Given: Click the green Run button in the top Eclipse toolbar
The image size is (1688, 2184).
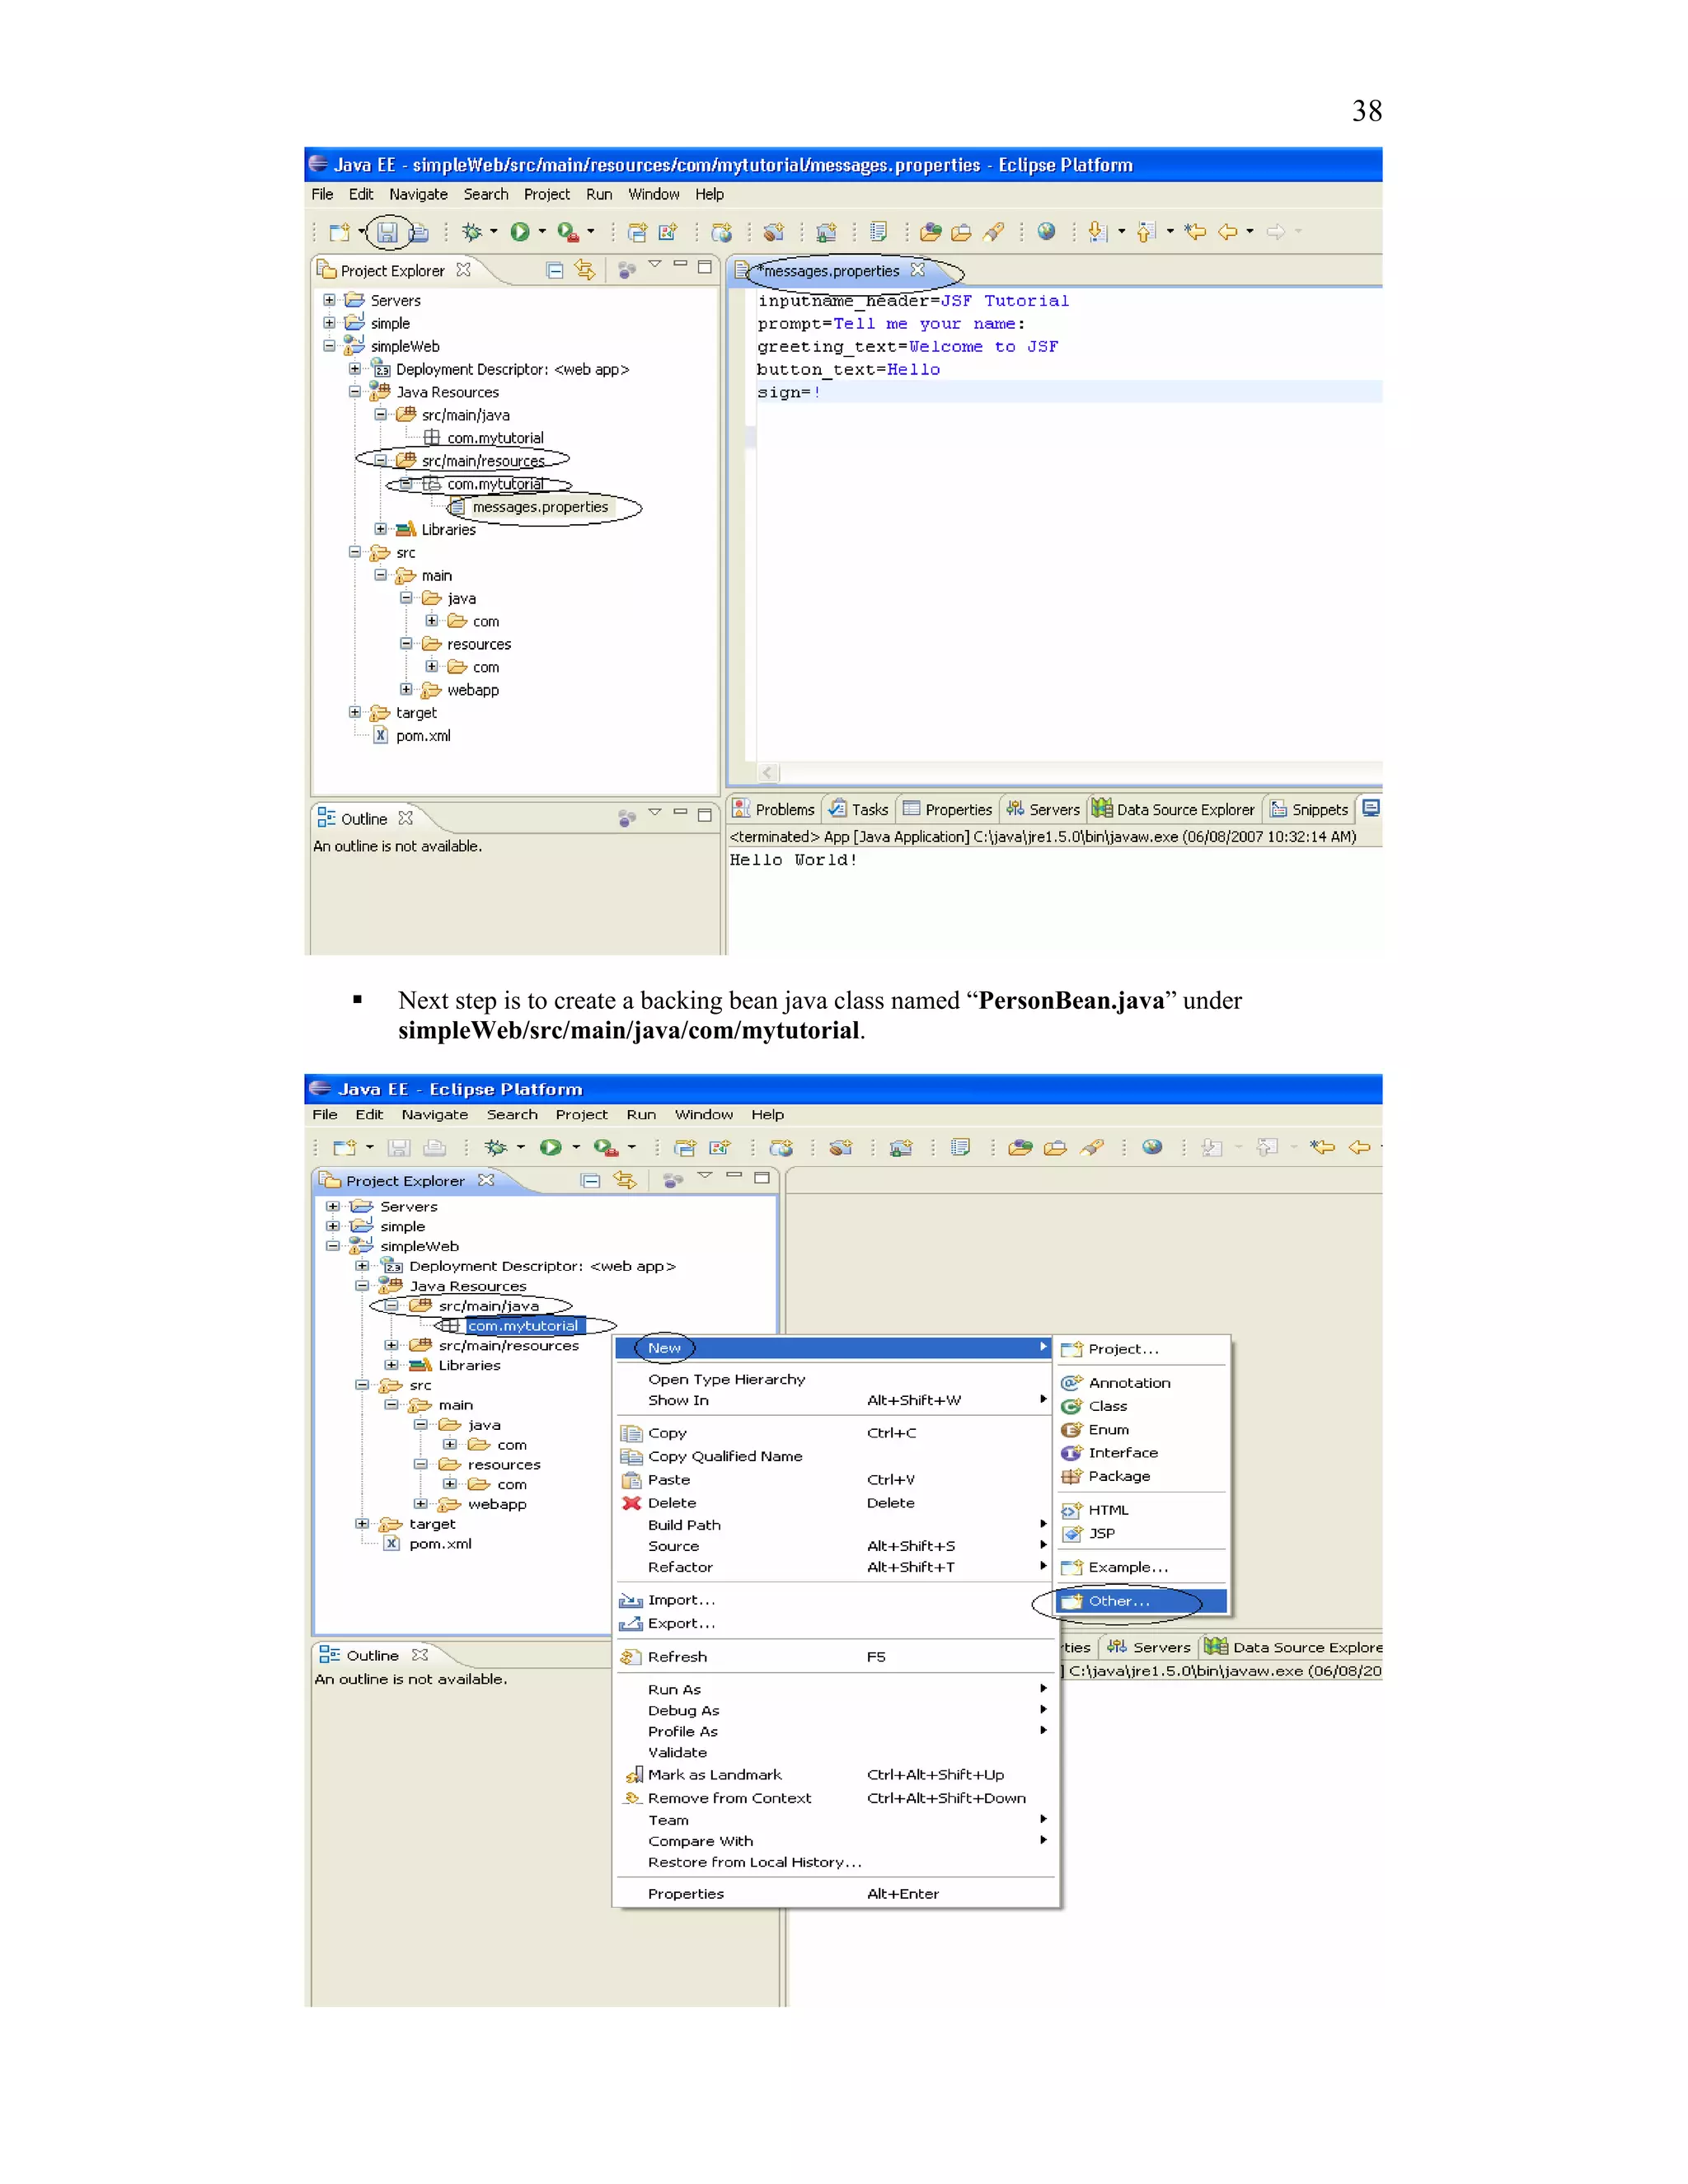Looking at the screenshot, I should [520, 232].
